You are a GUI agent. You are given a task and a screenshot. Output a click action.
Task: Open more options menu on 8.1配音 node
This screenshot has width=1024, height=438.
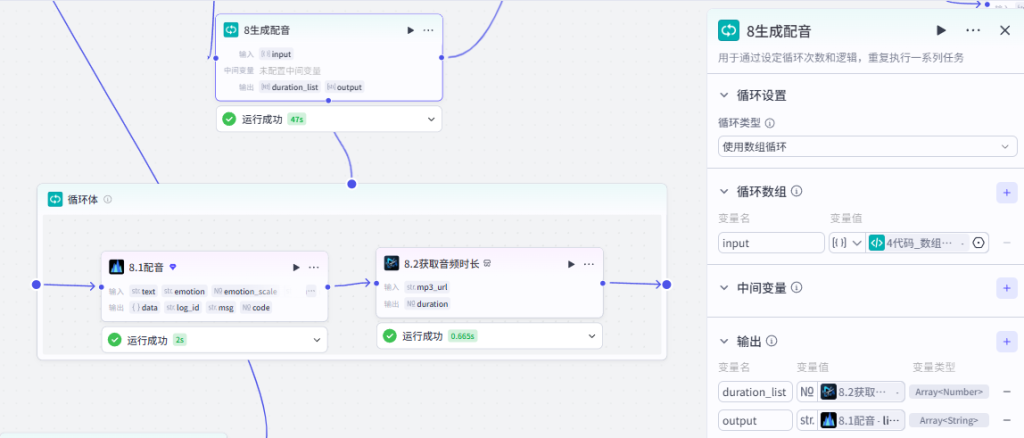[x=313, y=267]
